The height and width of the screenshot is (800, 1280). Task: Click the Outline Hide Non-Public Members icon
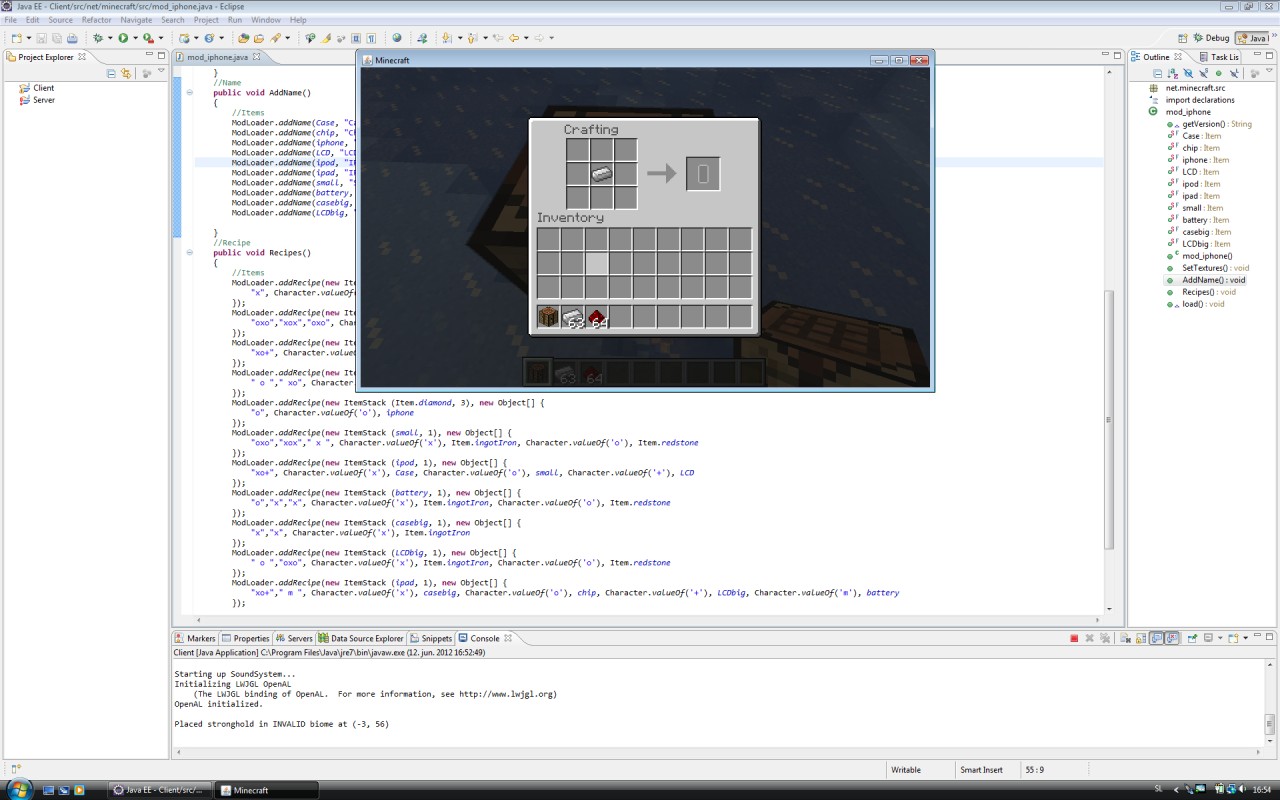pyautogui.click(x=1218, y=73)
